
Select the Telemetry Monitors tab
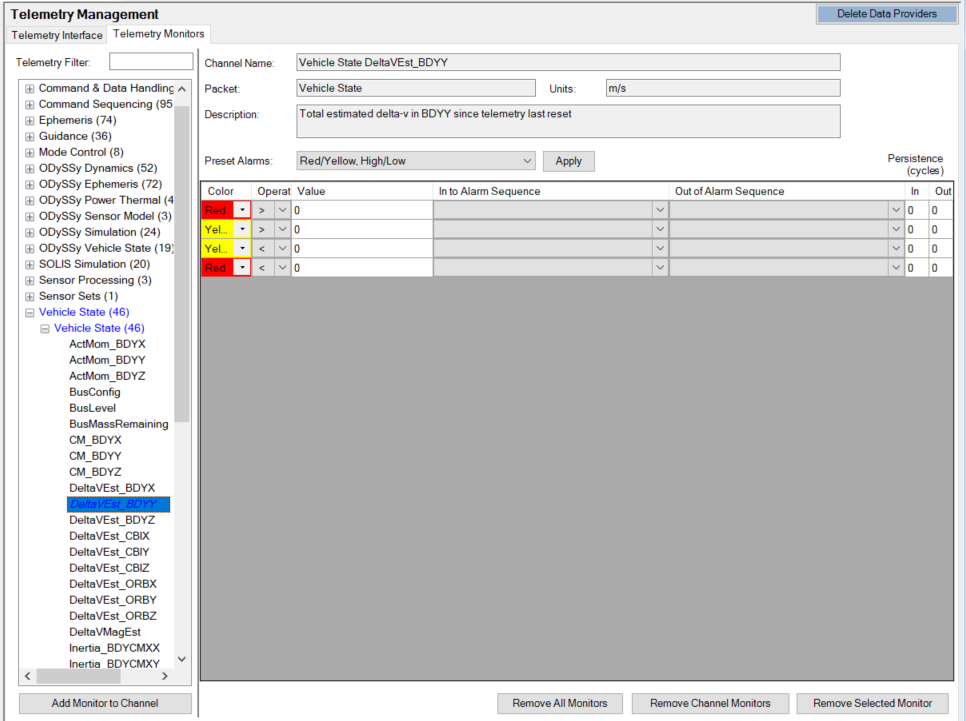point(159,34)
